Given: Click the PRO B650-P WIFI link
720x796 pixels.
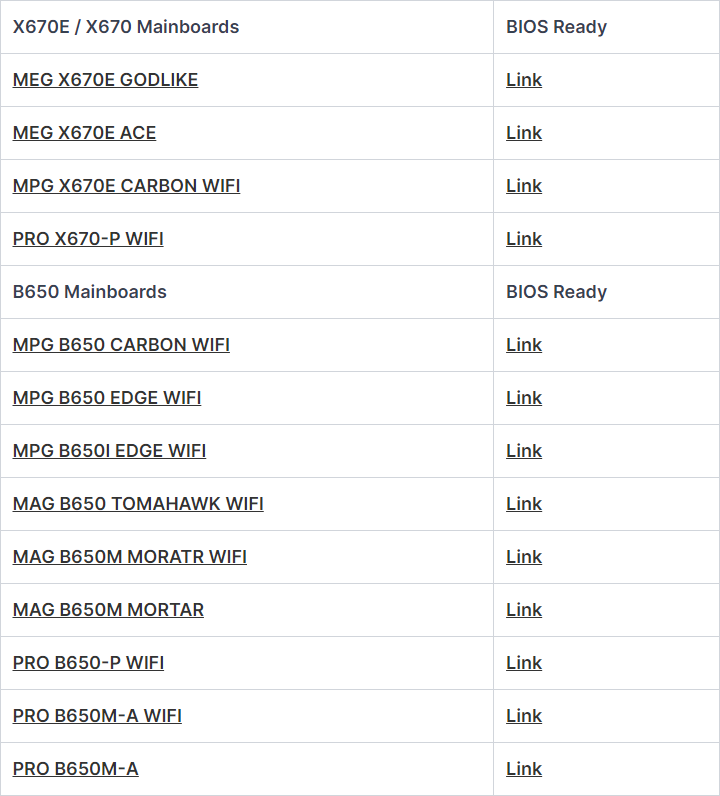Looking at the screenshot, I should coord(88,663).
